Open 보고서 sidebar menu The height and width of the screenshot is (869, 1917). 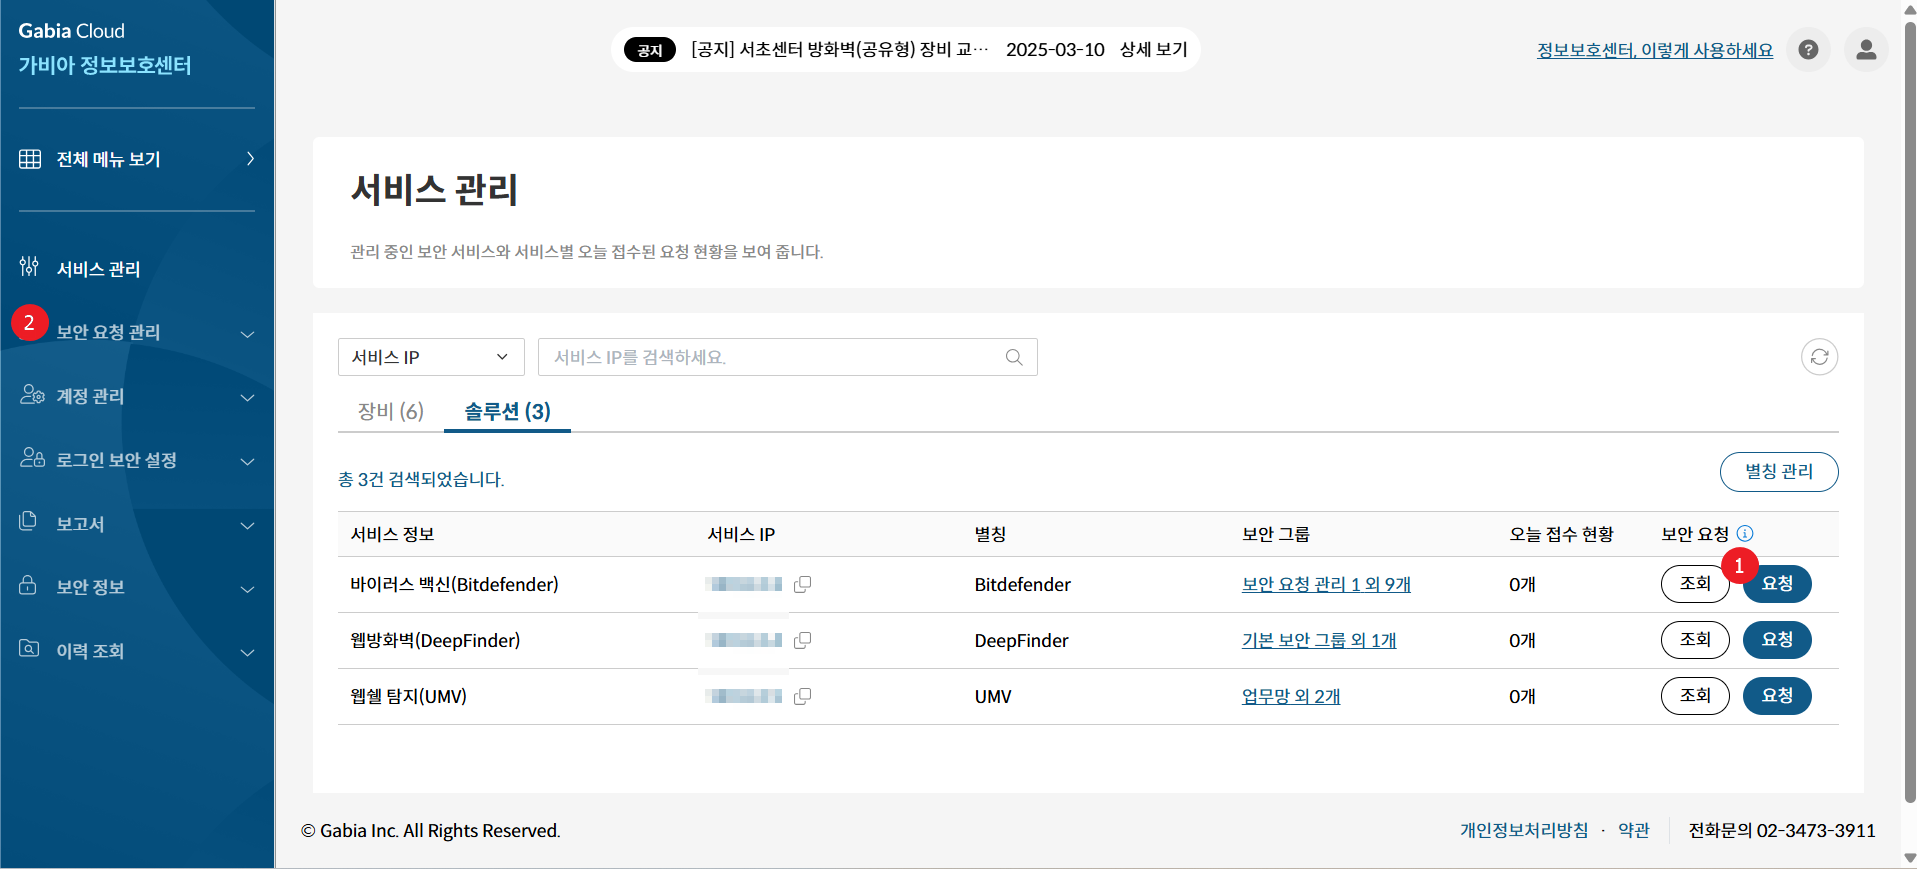(80, 524)
